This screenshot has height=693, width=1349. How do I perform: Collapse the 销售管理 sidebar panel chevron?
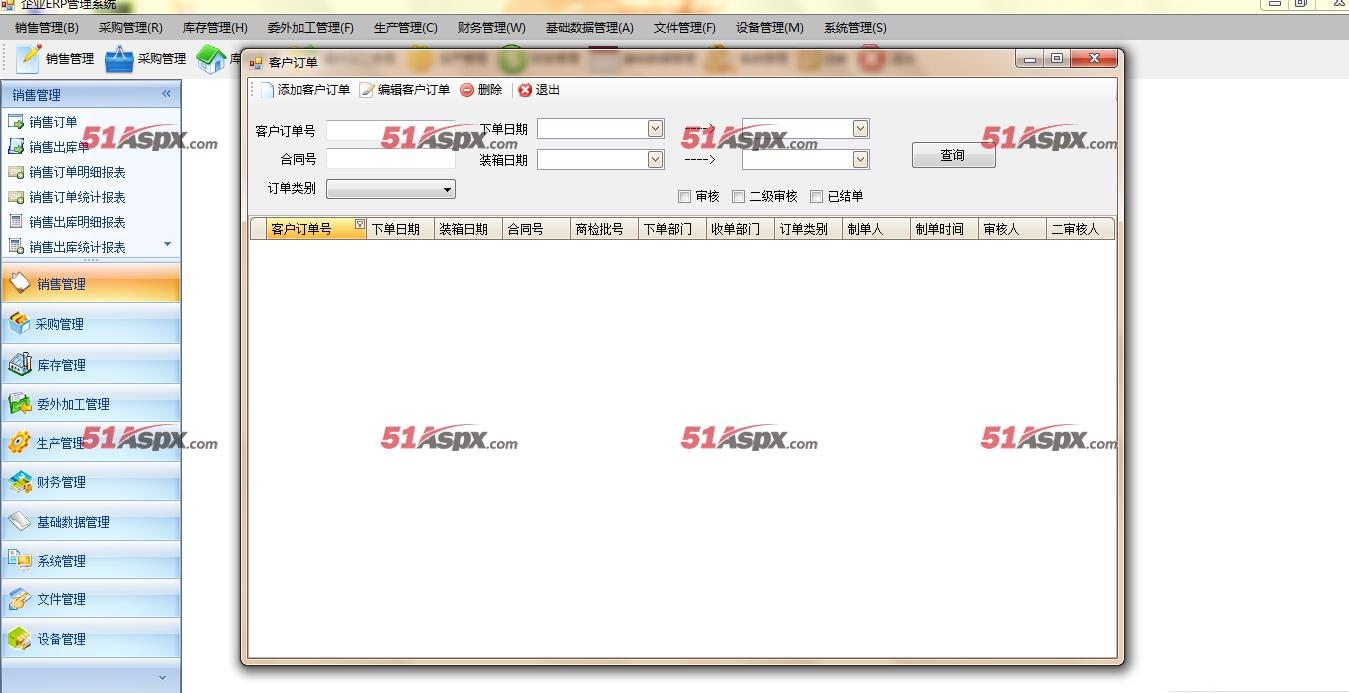tap(167, 94)
